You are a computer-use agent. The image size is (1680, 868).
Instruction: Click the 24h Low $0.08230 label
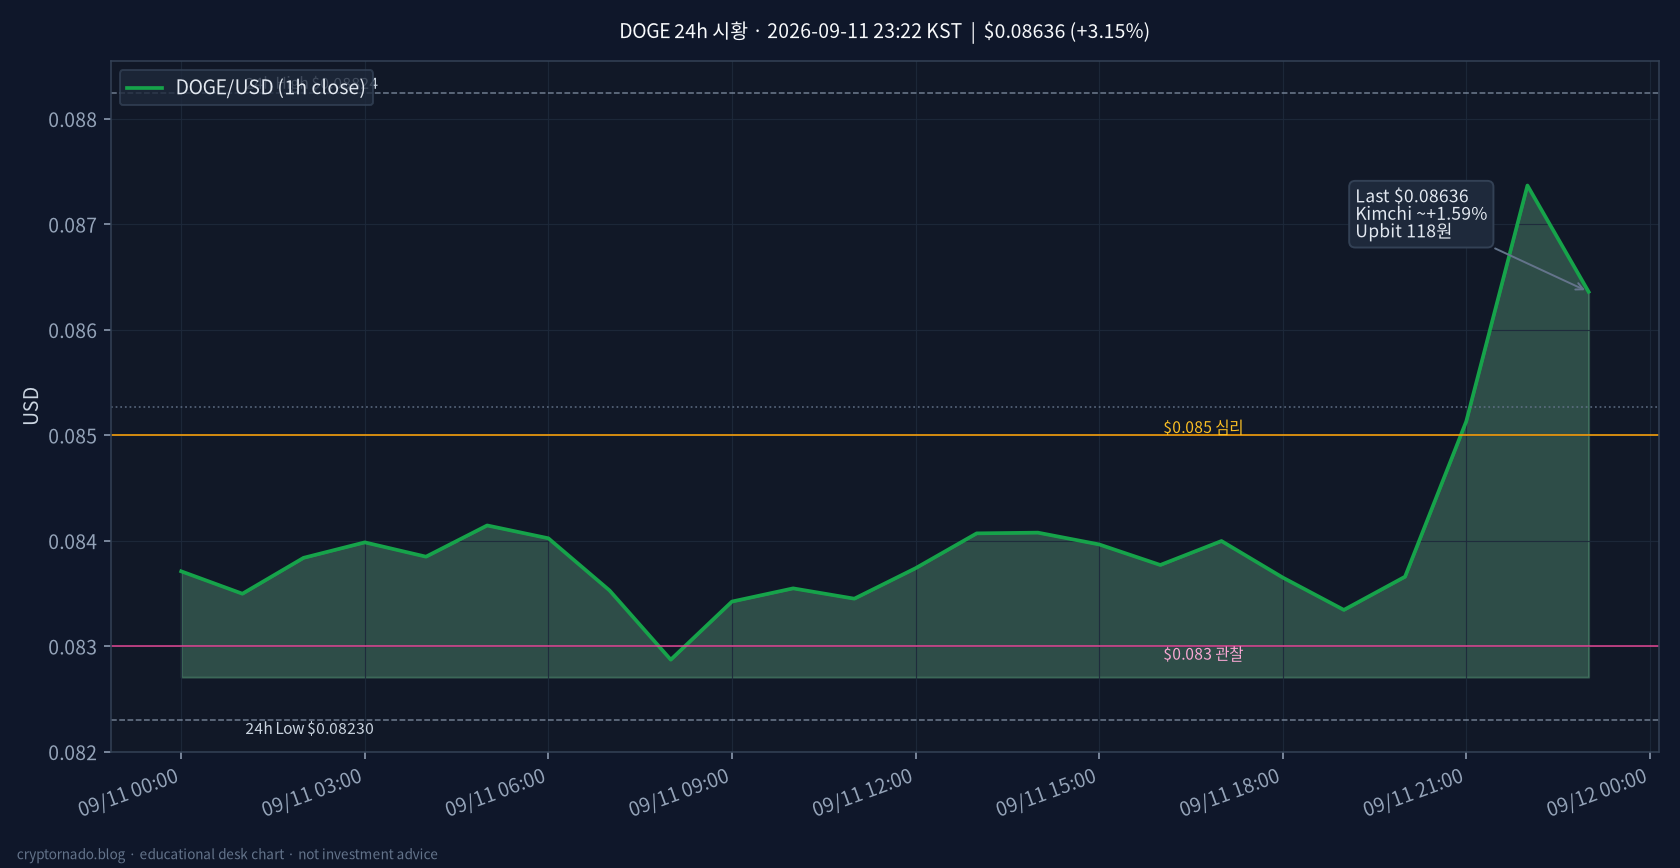coord(309,728)
